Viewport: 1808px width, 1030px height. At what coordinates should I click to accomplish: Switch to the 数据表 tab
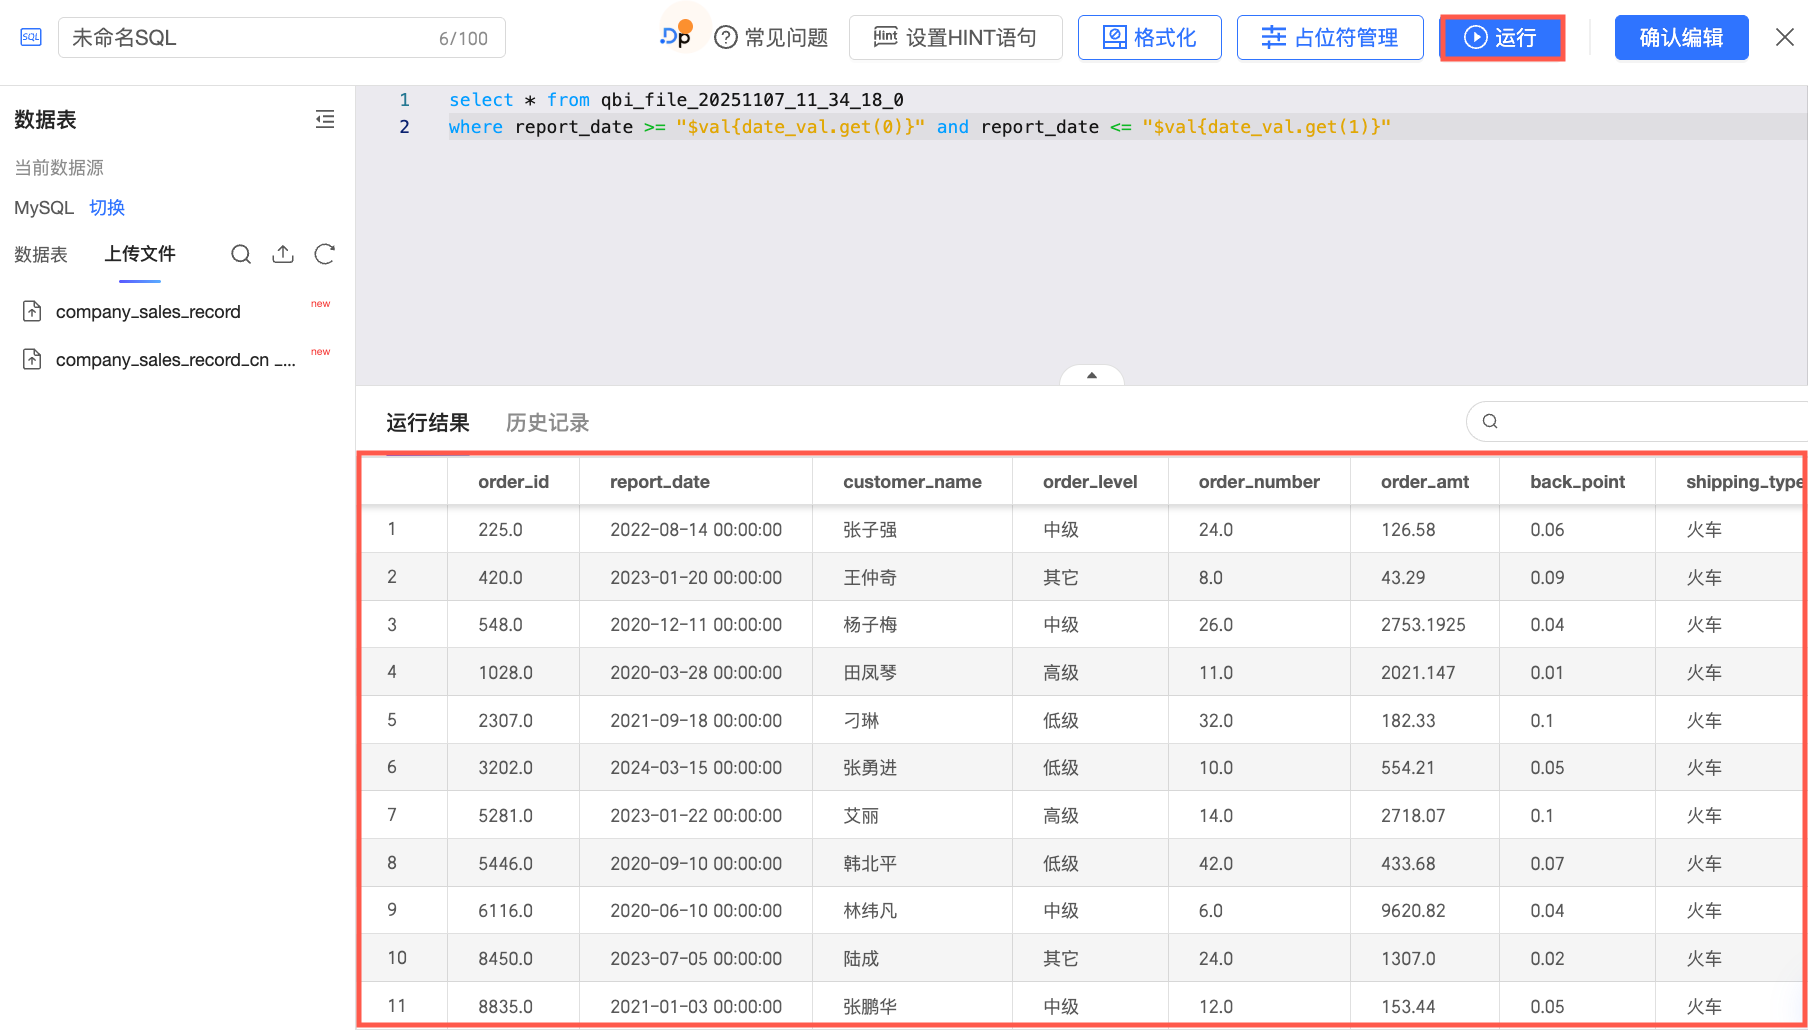(x=41, y=255)
